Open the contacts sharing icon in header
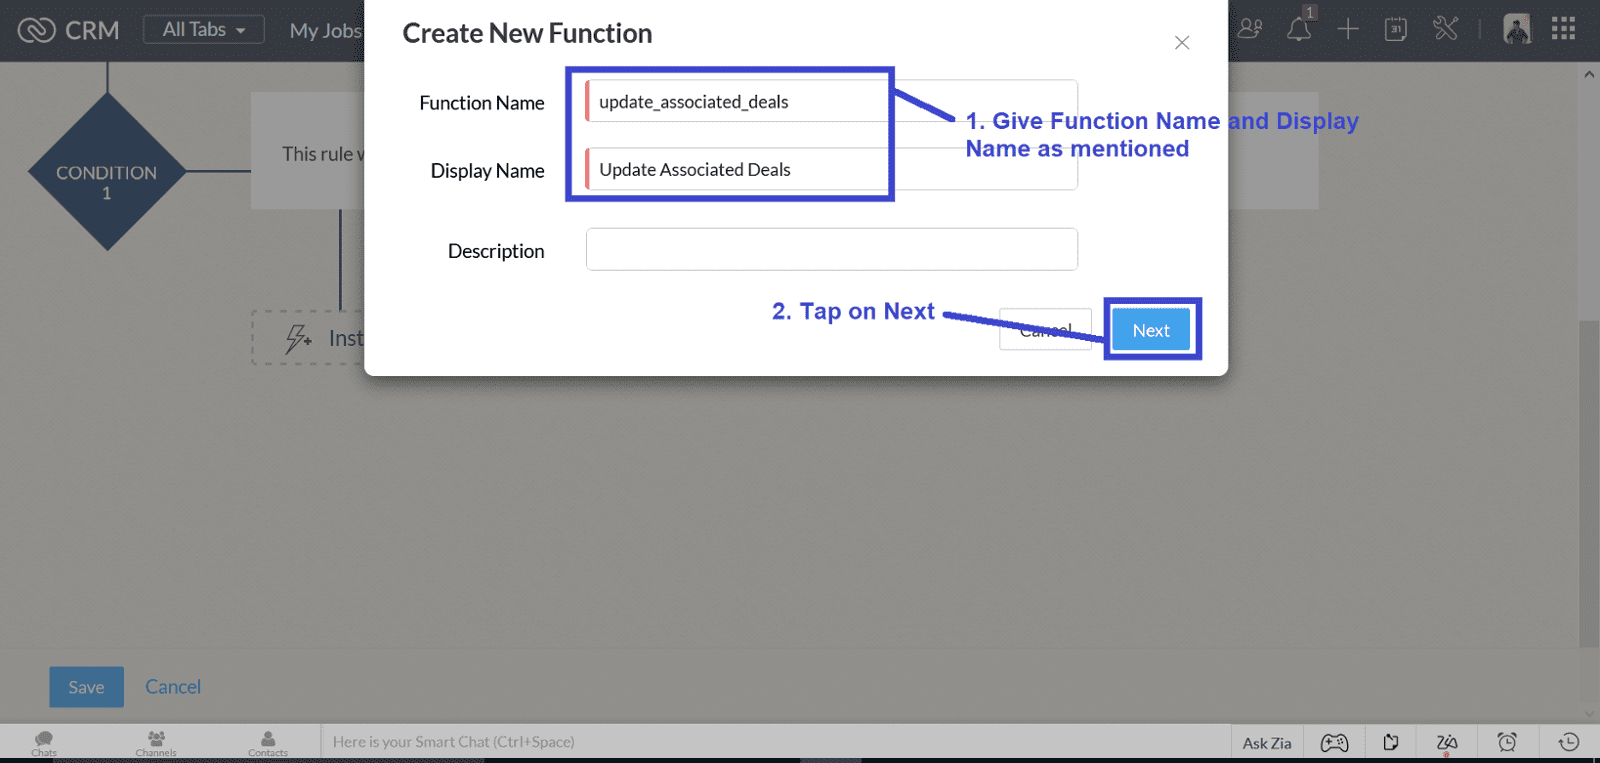 click(x=1250, y=29)
